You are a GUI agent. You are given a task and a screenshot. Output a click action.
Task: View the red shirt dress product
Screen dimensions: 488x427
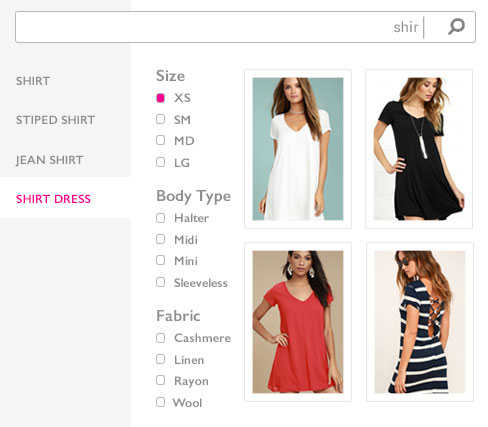click(x=298, y=322)
